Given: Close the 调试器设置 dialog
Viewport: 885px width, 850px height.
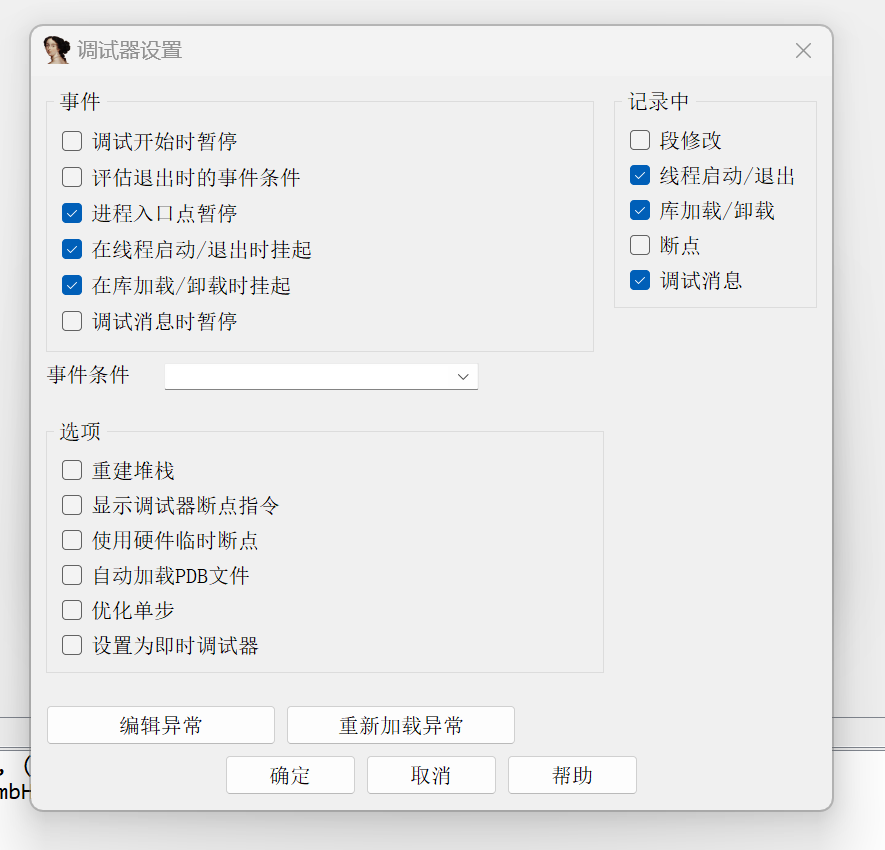Looking at the screenshot, I should [803, 50].
